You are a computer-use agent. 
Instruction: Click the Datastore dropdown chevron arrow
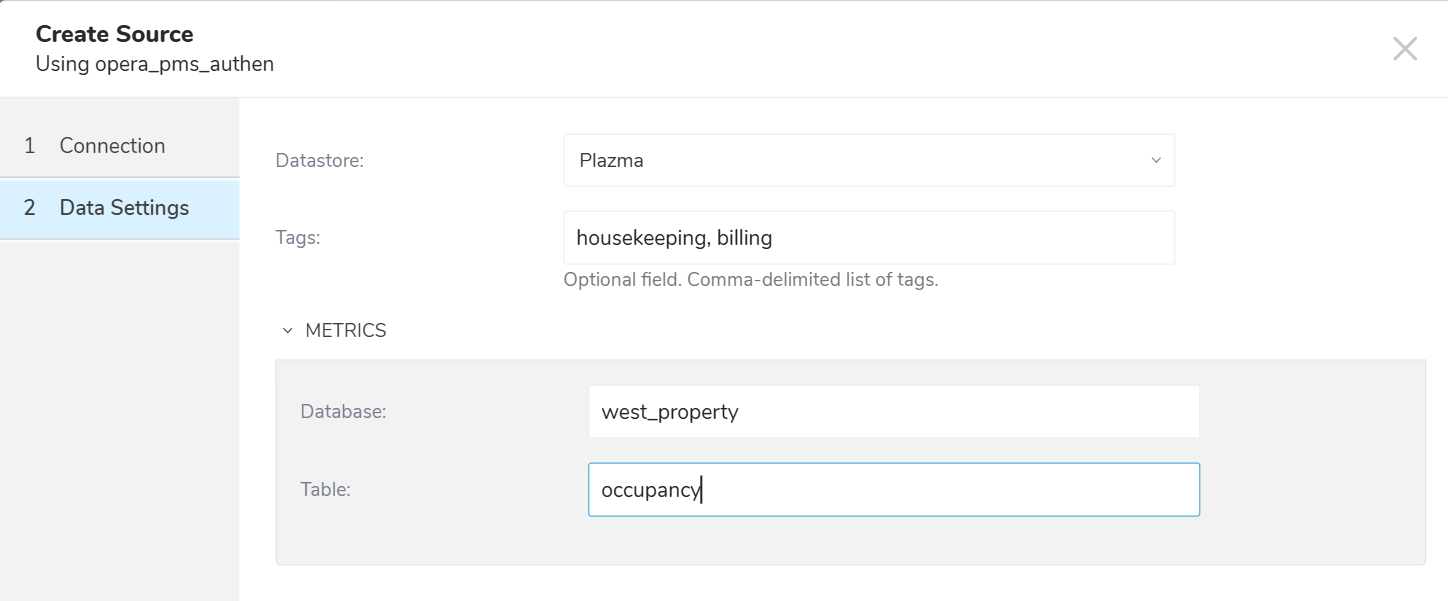tap(1156, 160)
